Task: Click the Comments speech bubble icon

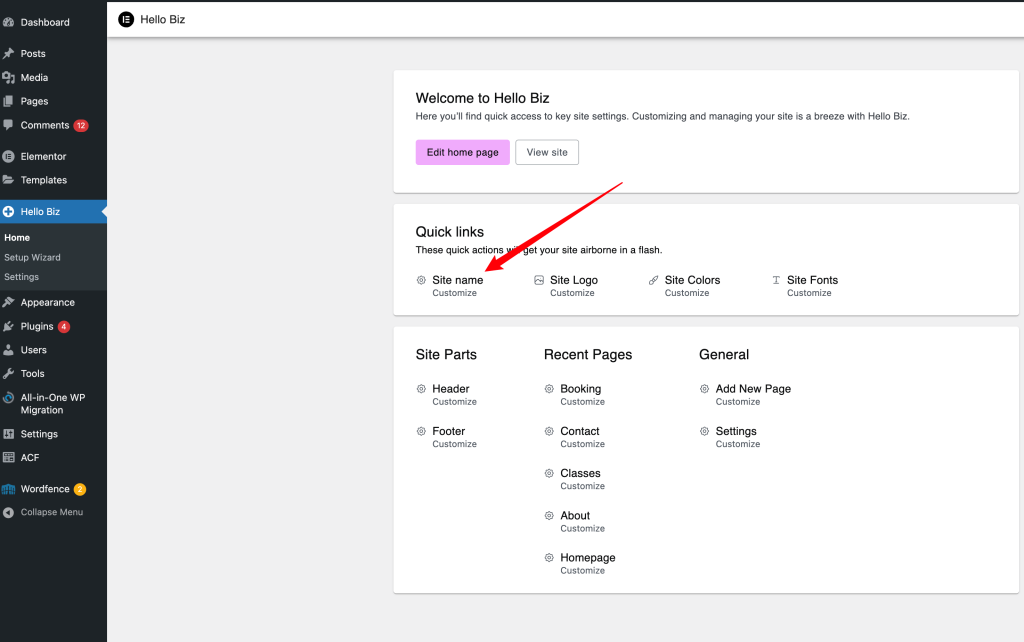Action: pos(8,125)
